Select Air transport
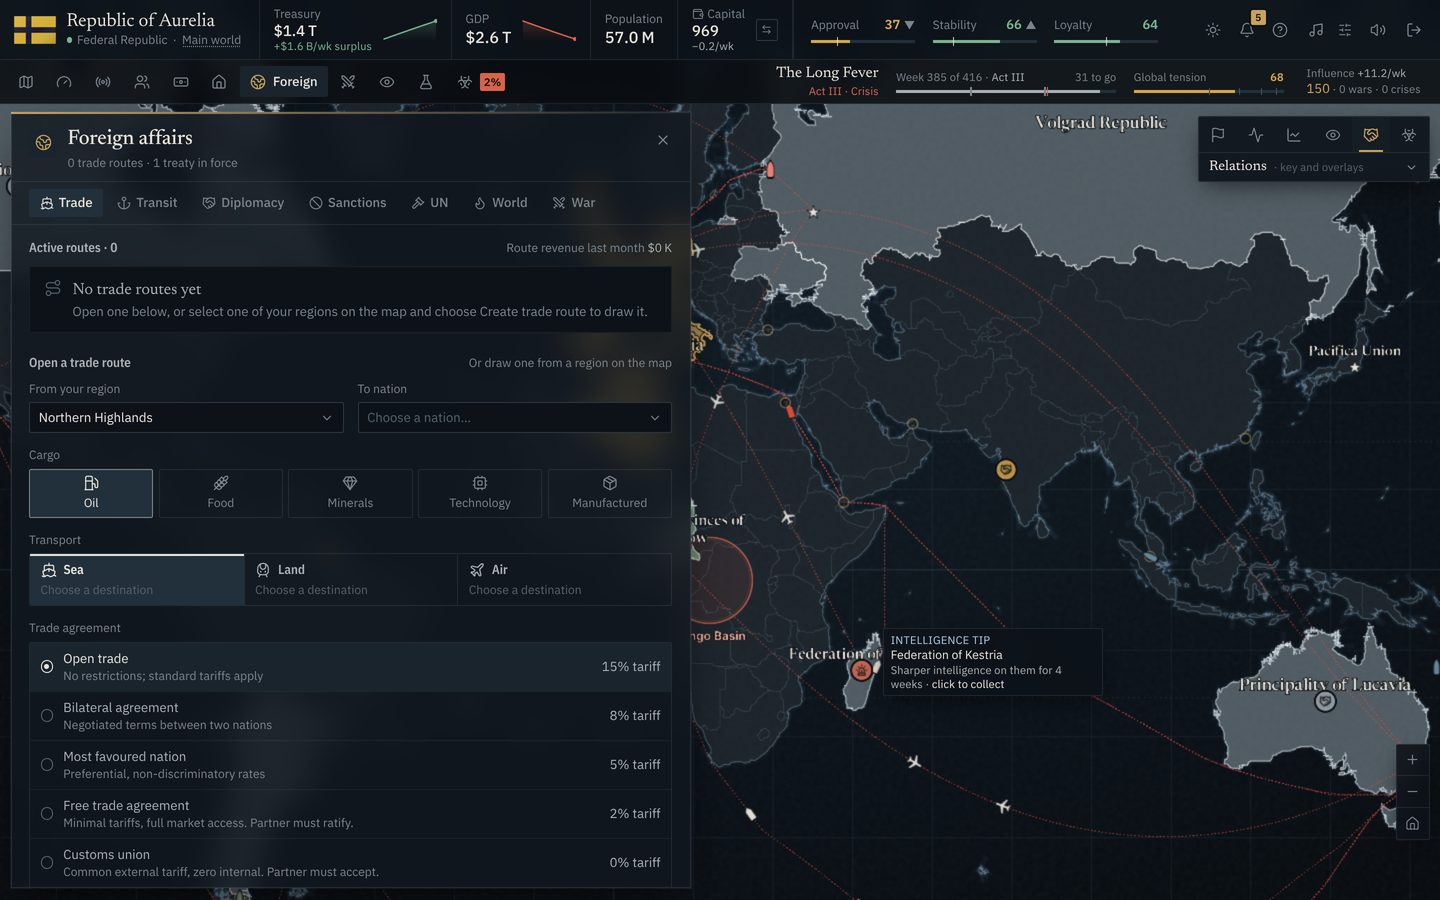 coord(564,580)
